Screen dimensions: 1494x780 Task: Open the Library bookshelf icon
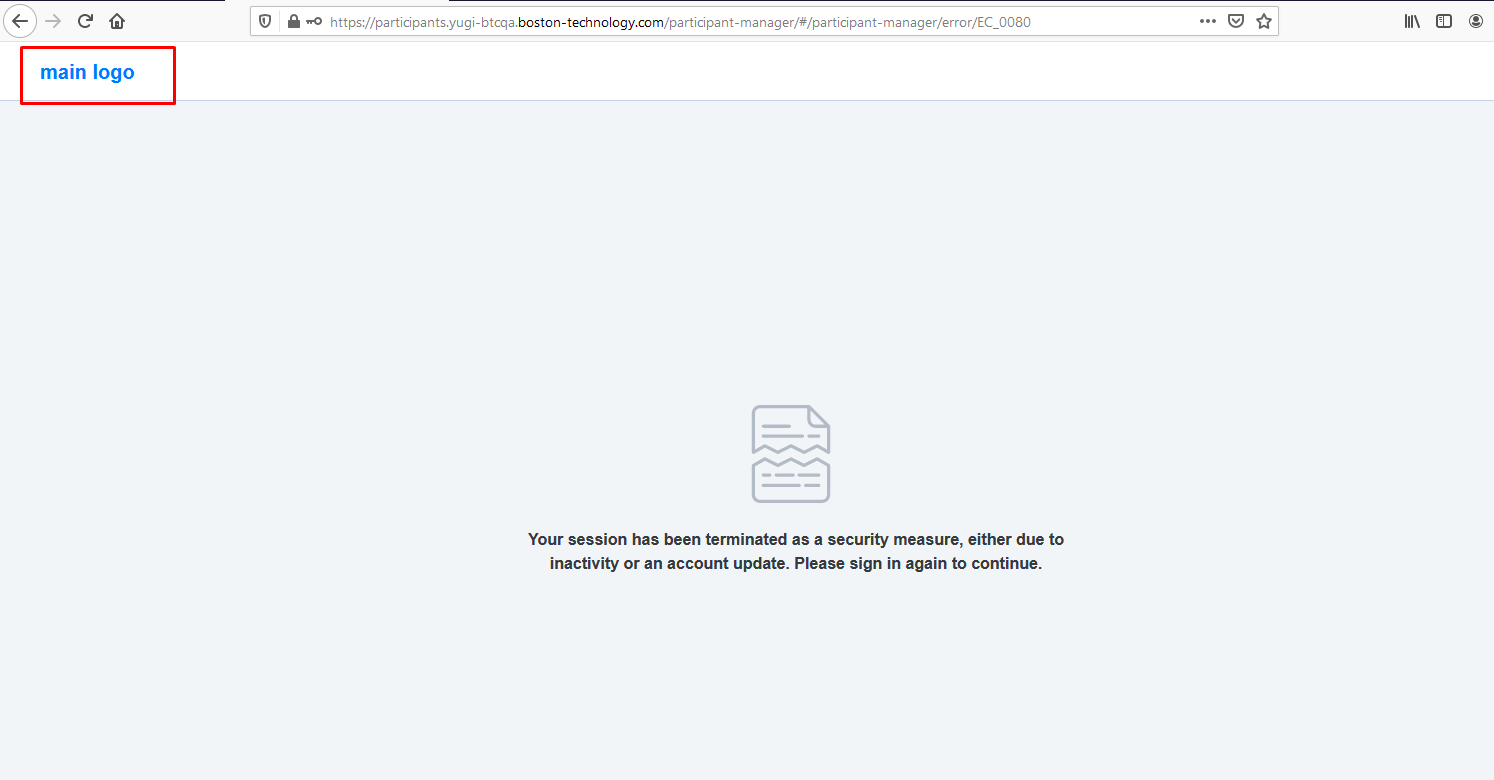point(1413,21)
